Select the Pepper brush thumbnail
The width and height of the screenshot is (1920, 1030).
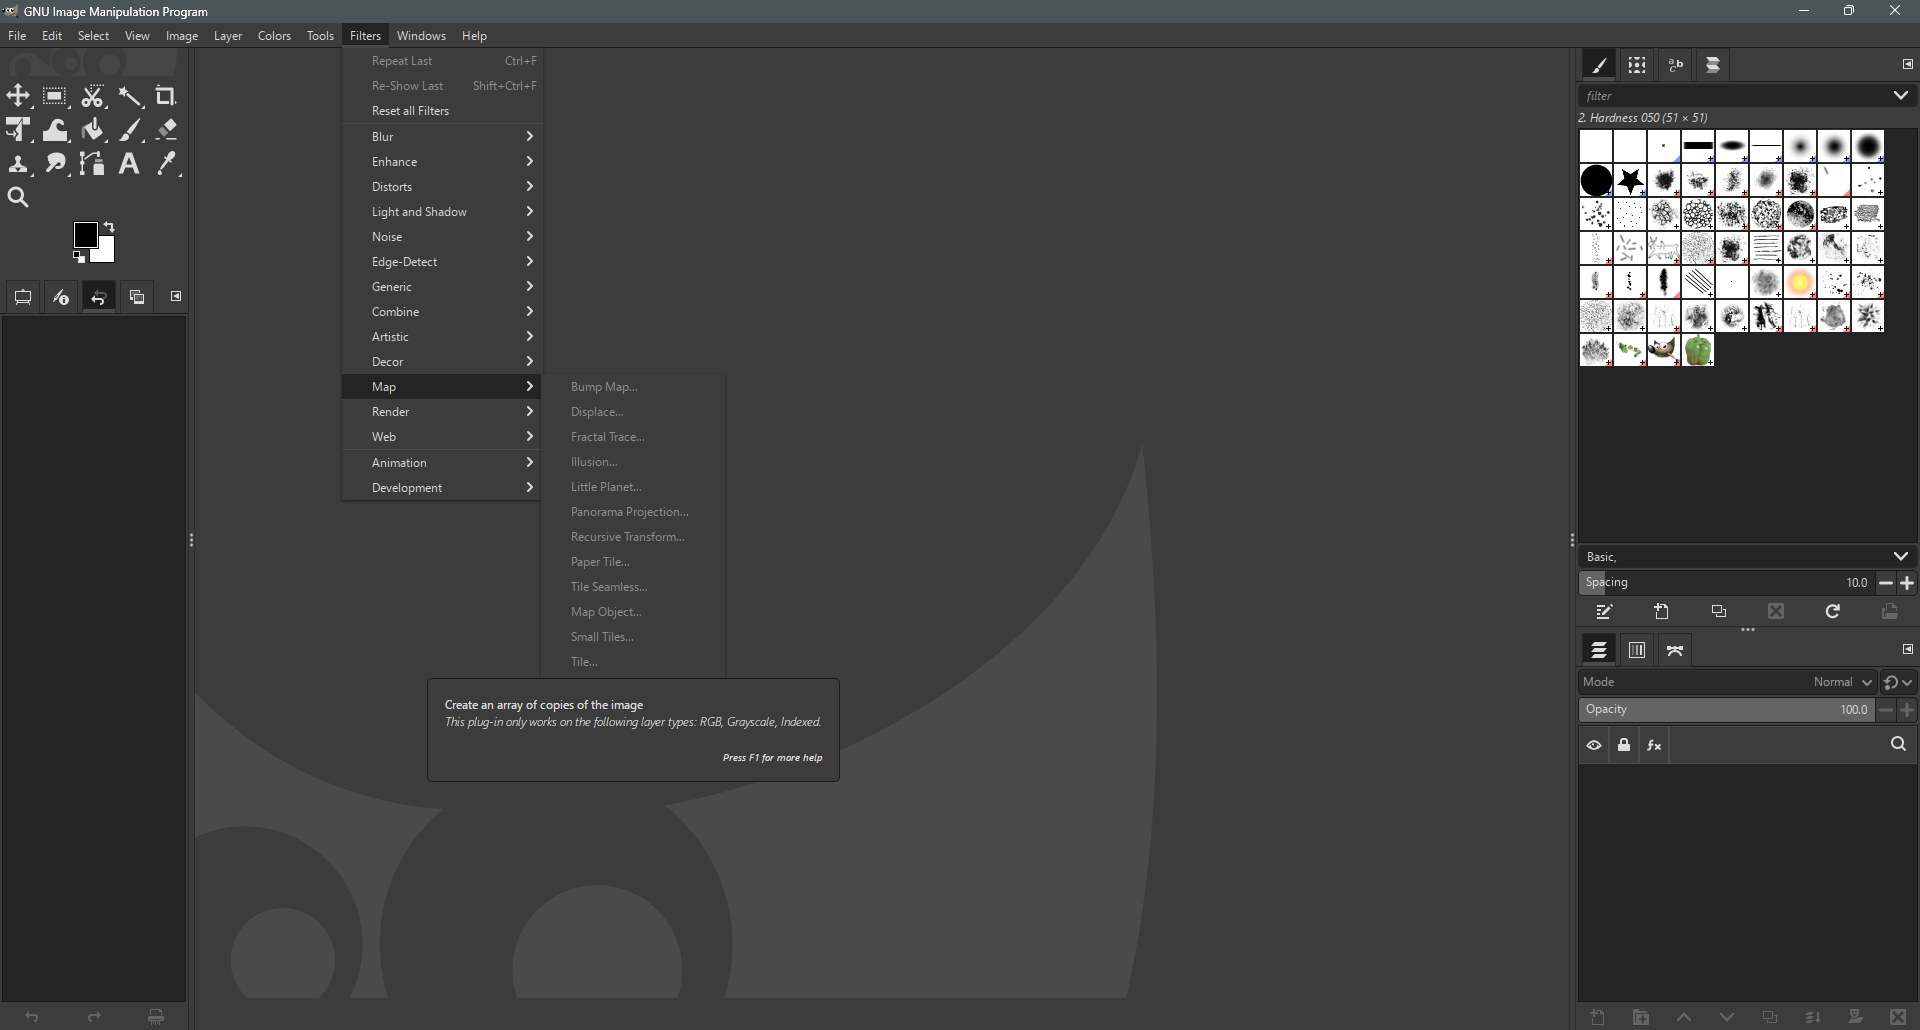[x=1698, y=351]
